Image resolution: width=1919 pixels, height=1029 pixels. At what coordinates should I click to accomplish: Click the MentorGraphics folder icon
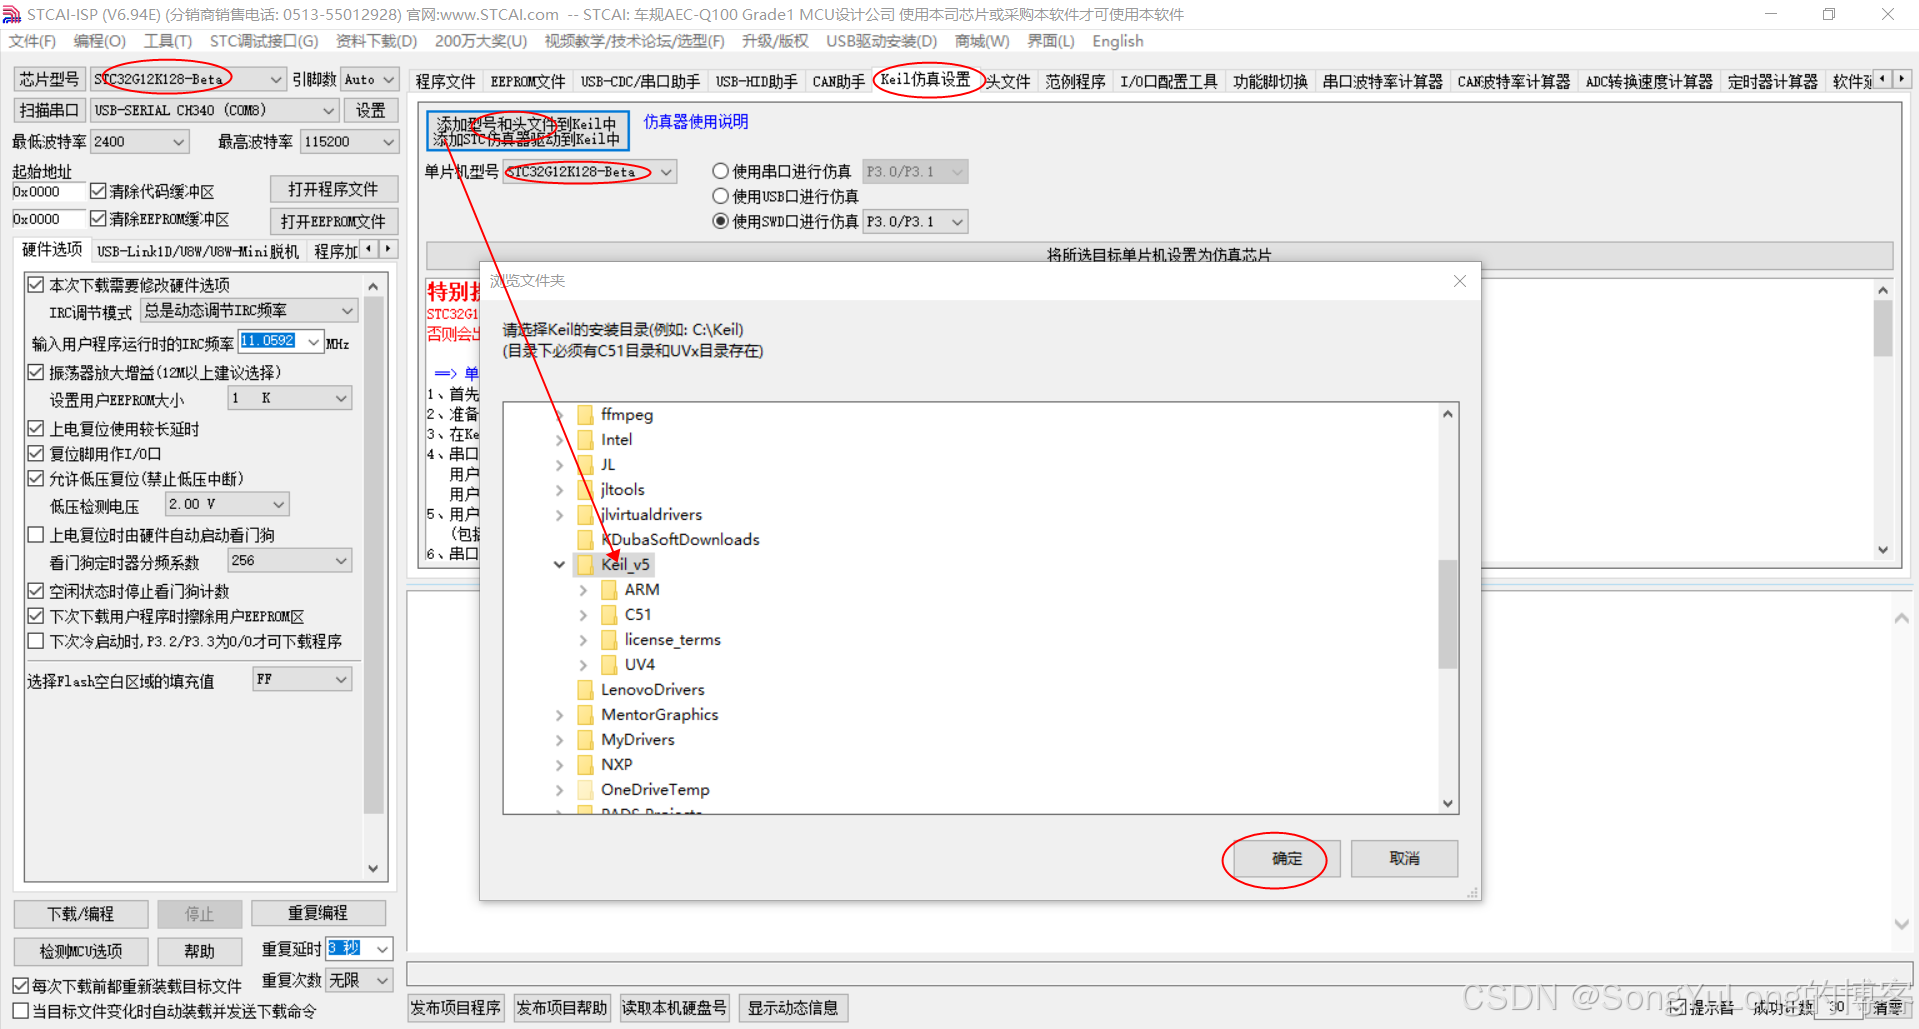pyautogui.click(x=586, y=715)
